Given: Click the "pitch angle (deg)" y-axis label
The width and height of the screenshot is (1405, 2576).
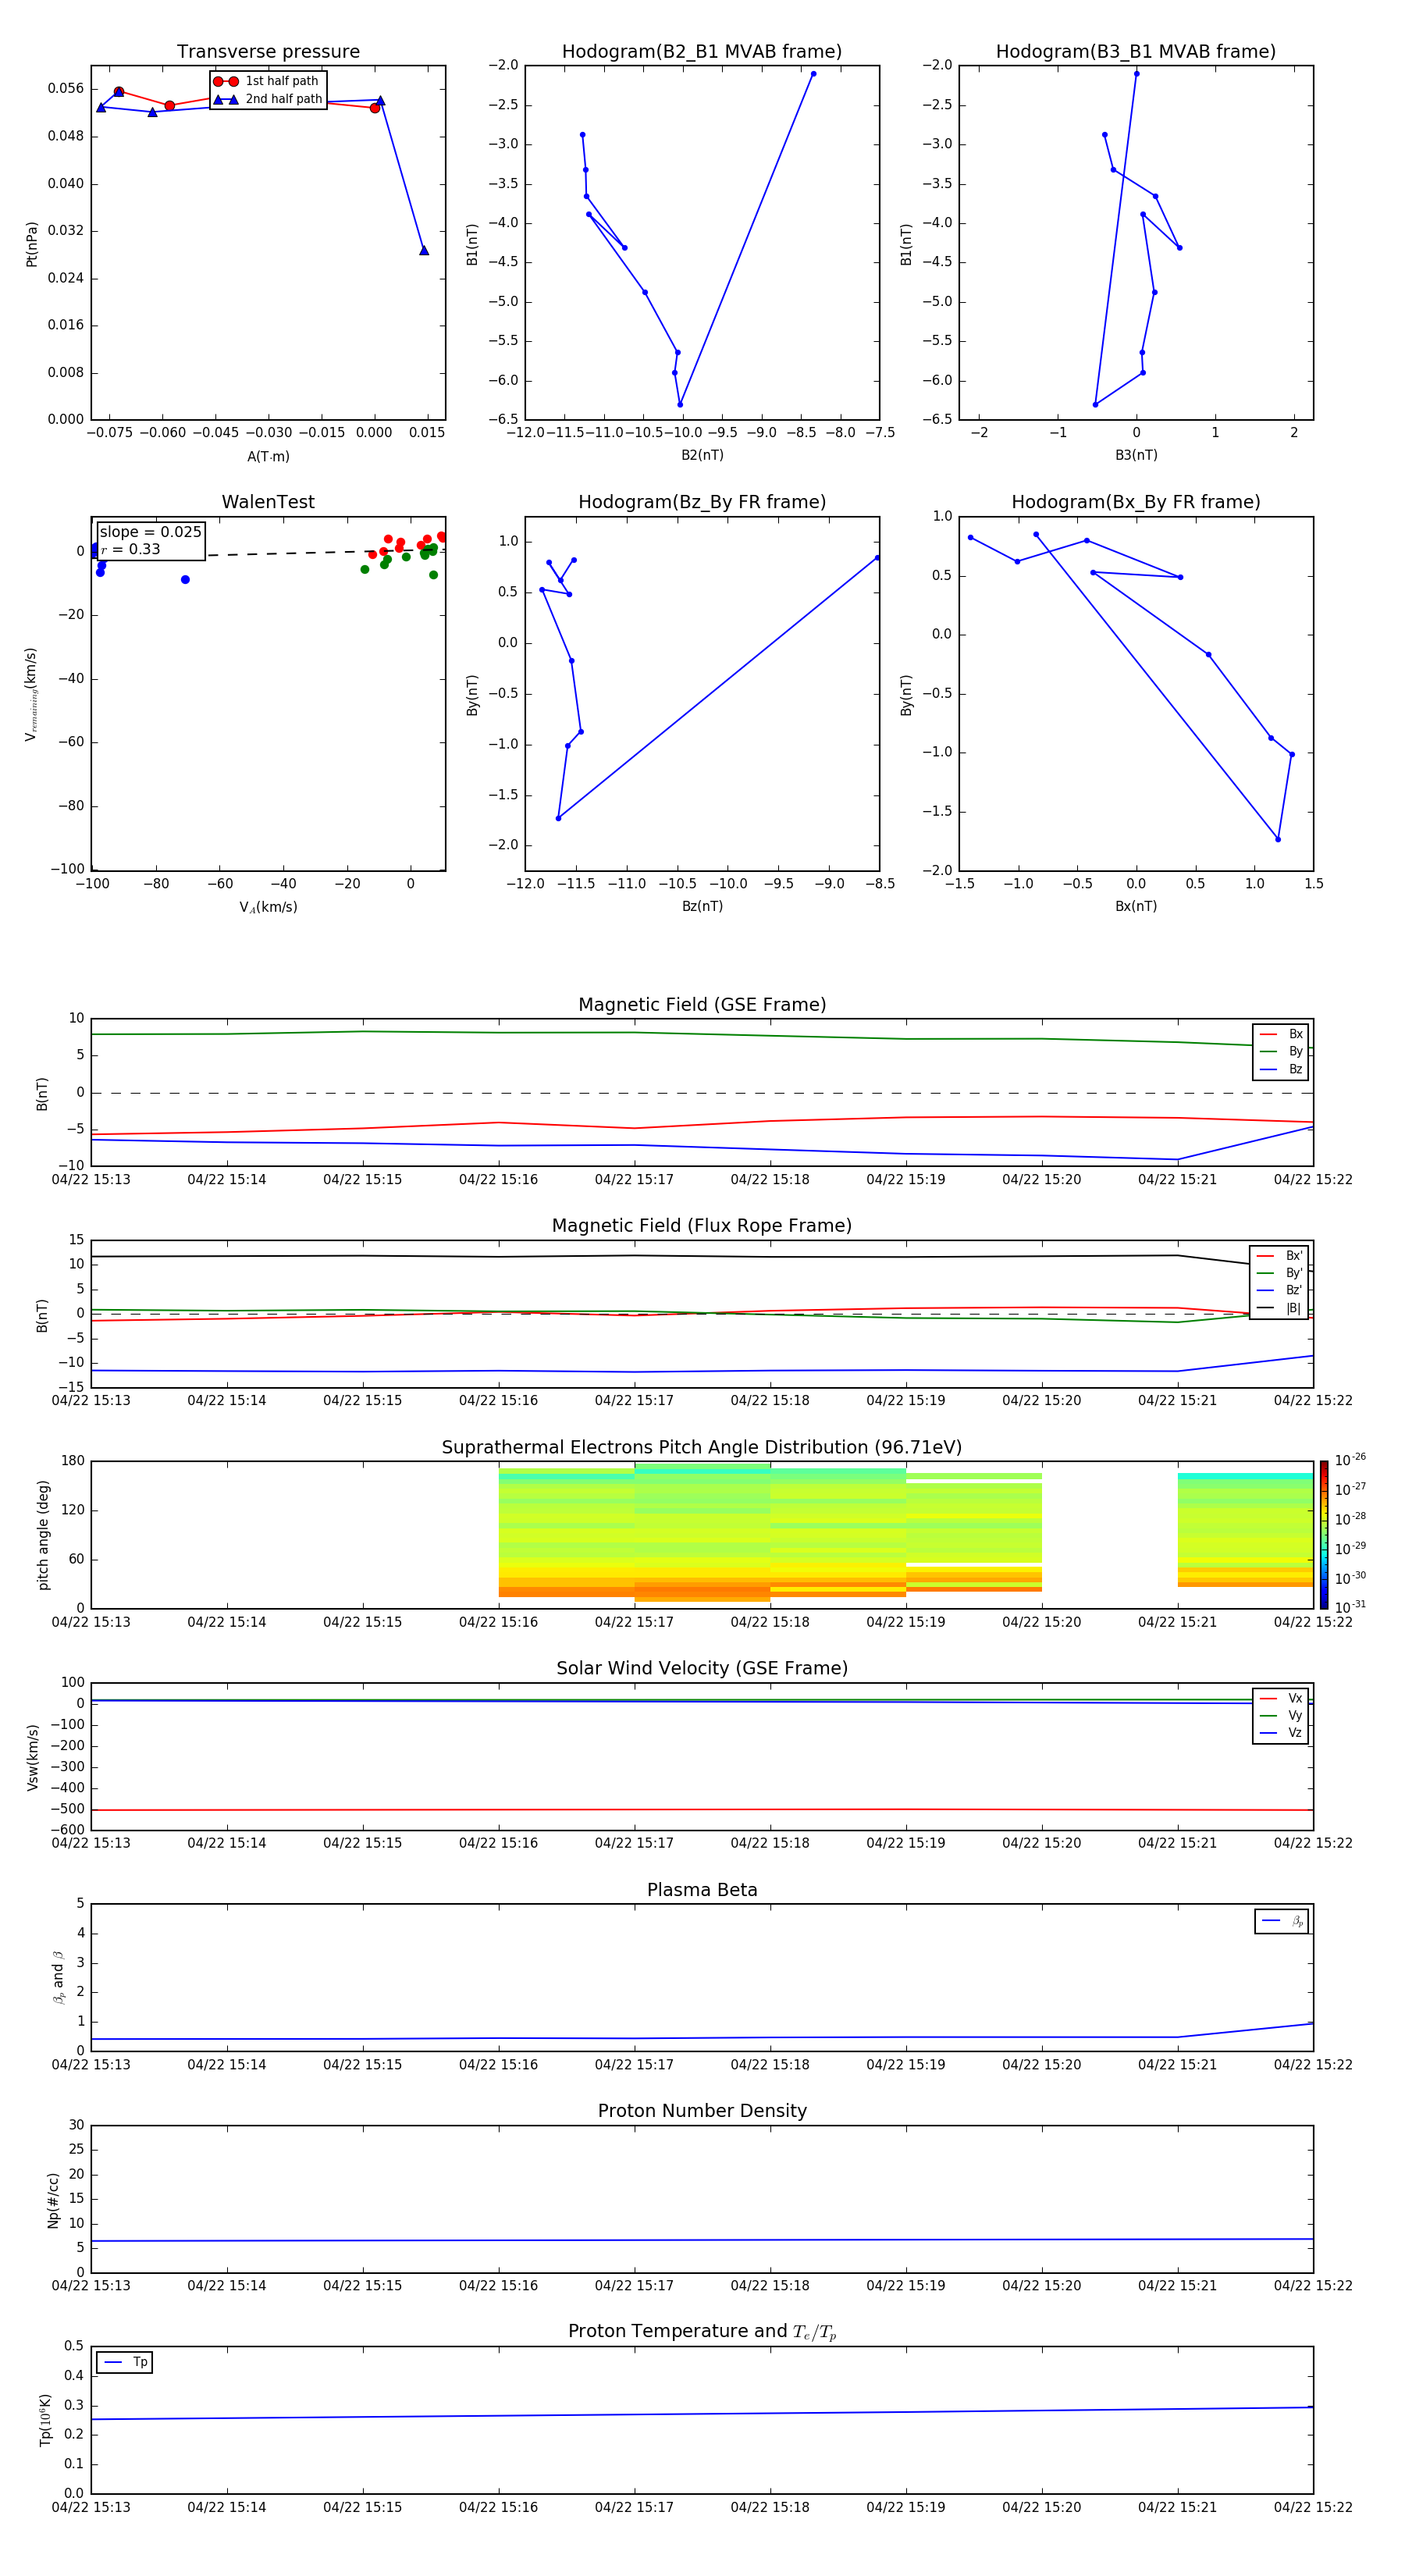Looking at the screenshot, I should click(x=43, y=1535).
